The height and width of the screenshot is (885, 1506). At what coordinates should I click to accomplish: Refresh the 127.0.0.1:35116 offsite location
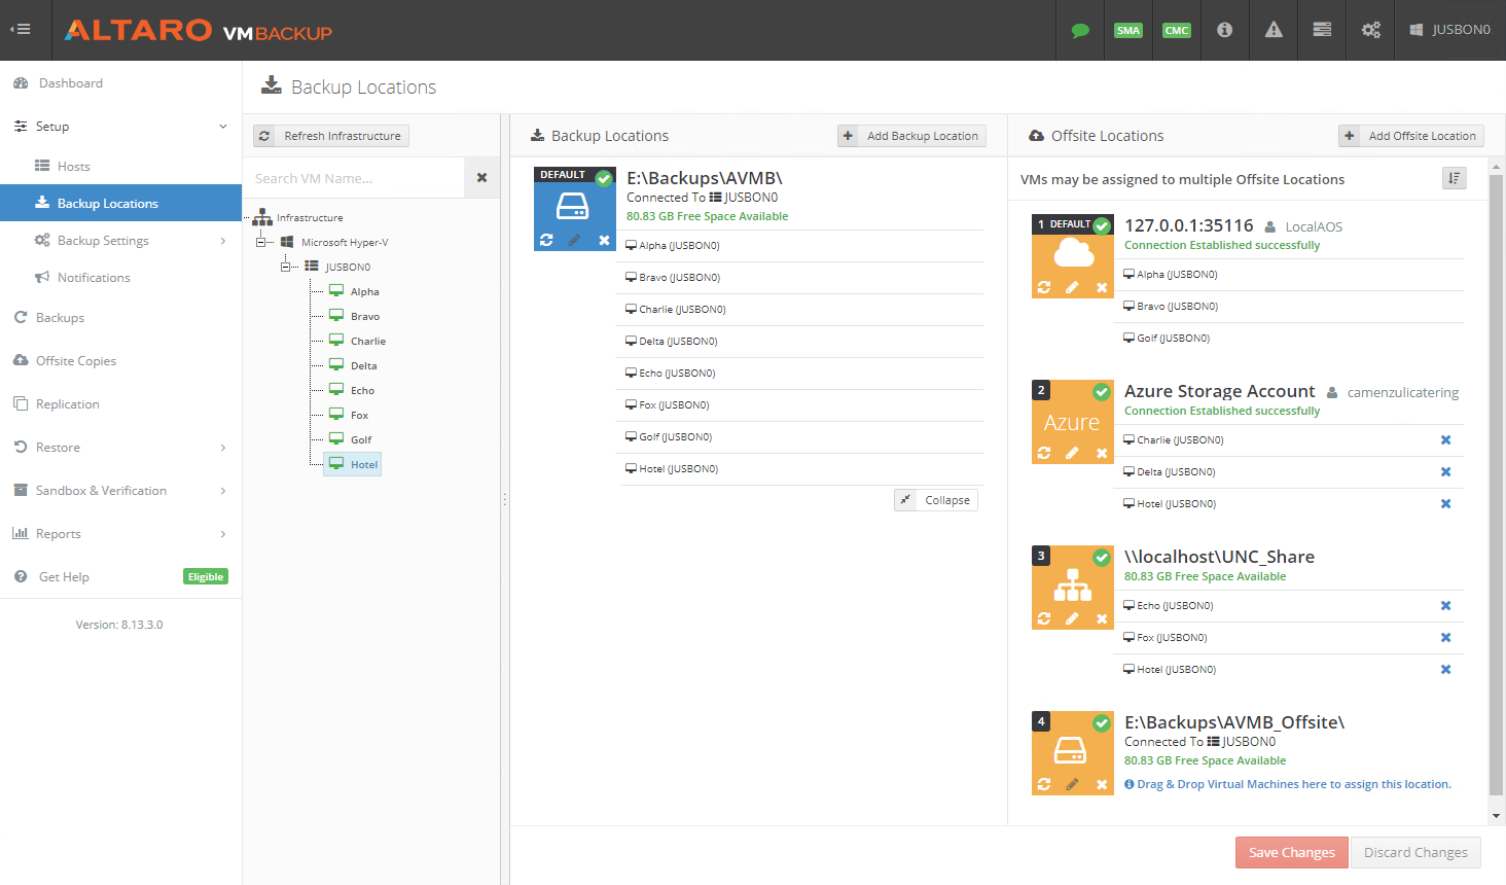1044,287
